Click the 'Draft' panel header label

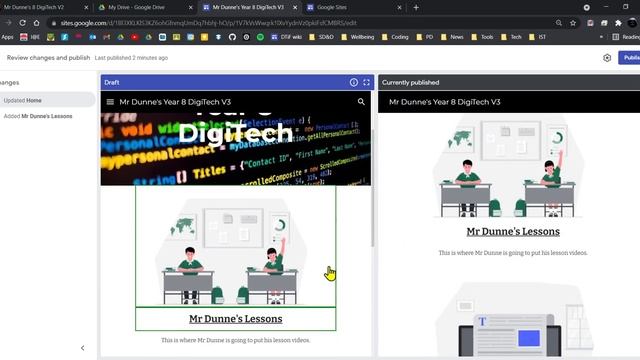(111, 82)
